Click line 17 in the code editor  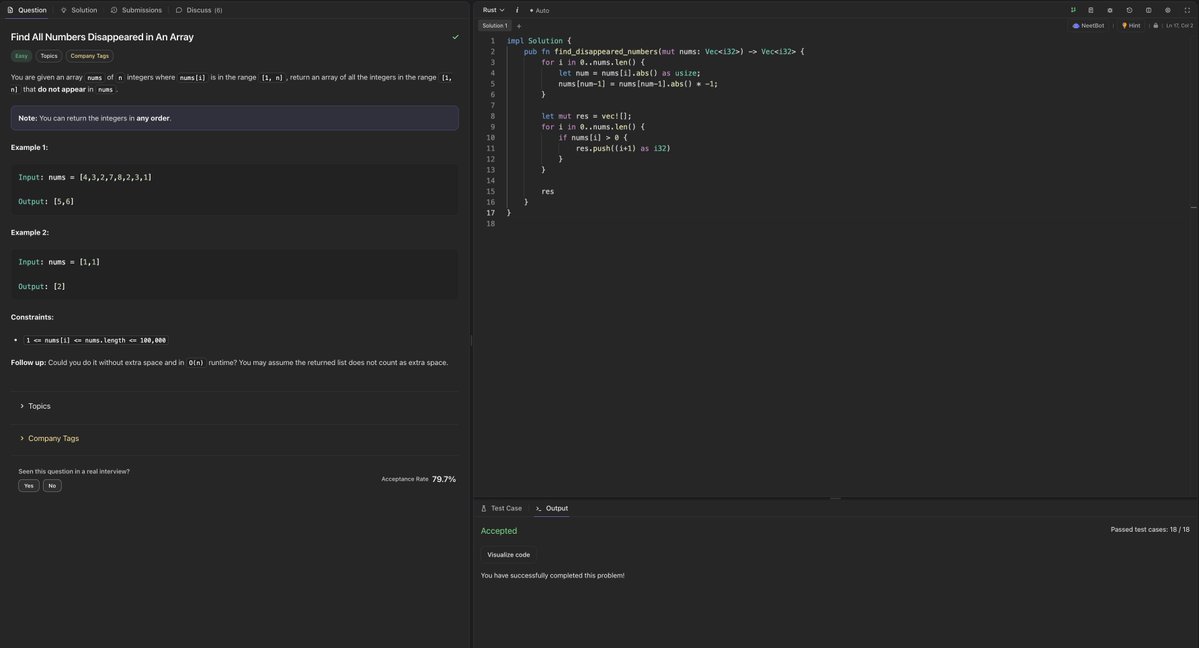click(x=841, y=213)
